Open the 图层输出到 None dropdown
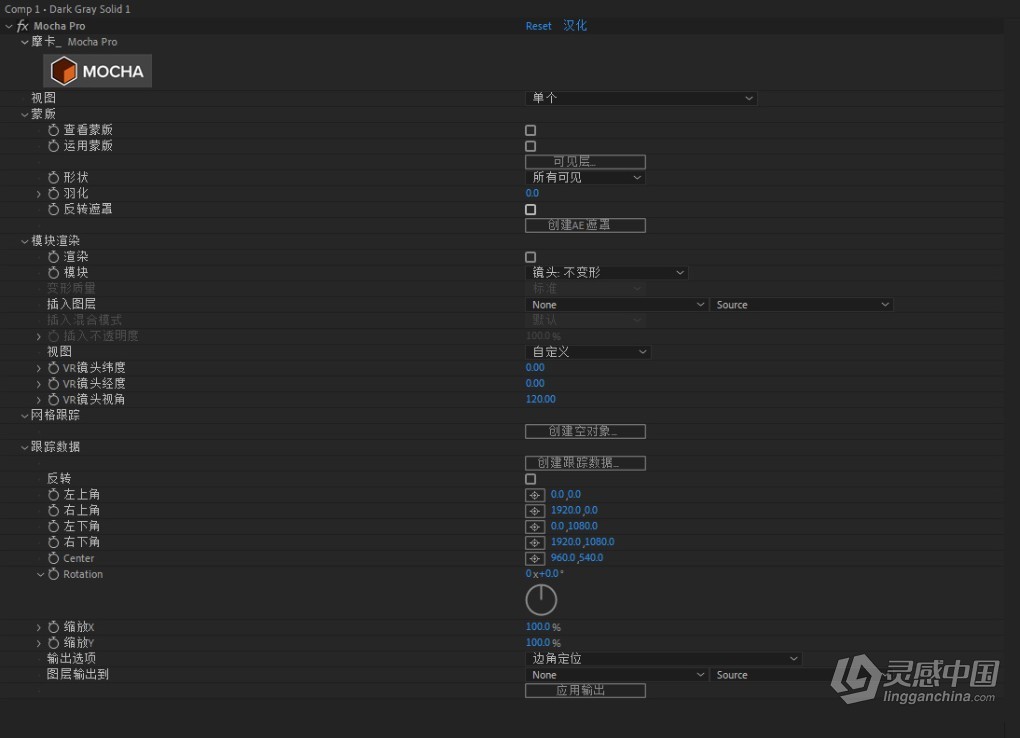The width and height of the screenshot is (1020, 738). point(616,675)
